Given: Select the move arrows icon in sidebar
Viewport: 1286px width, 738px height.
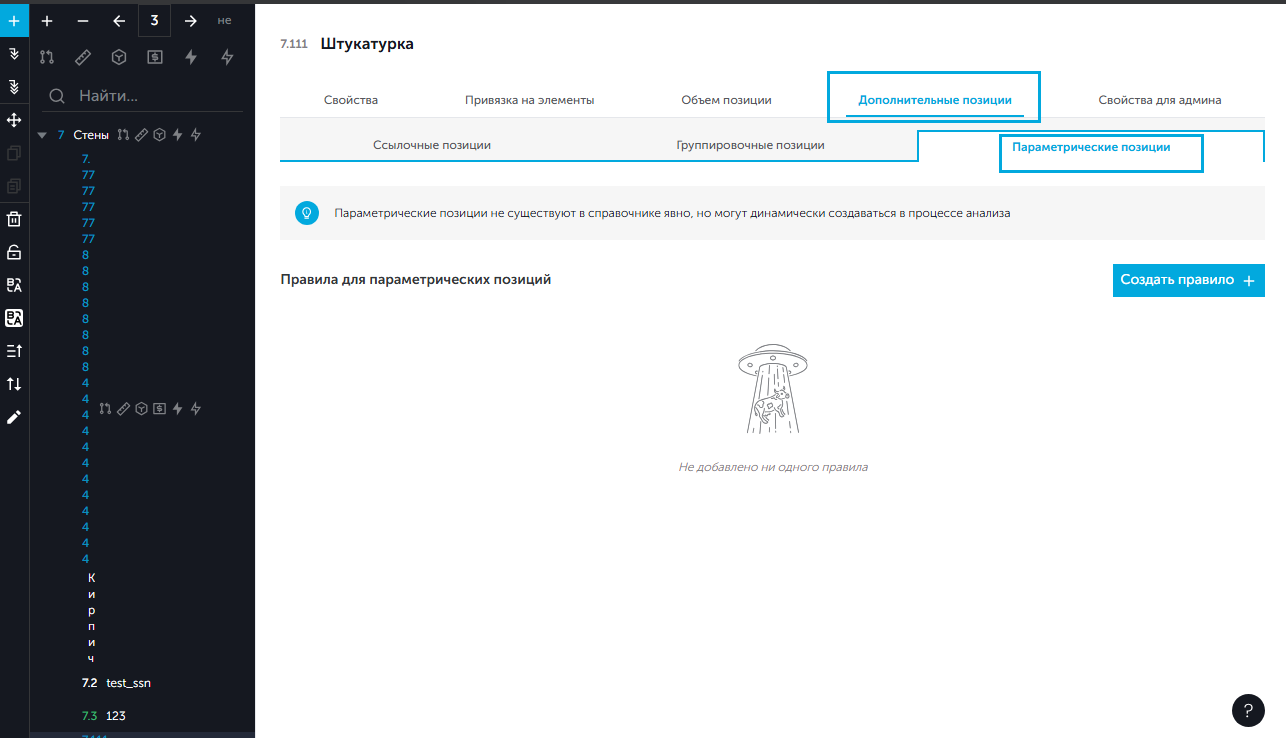Looking at the screenshot, I should tap(14, 120).
